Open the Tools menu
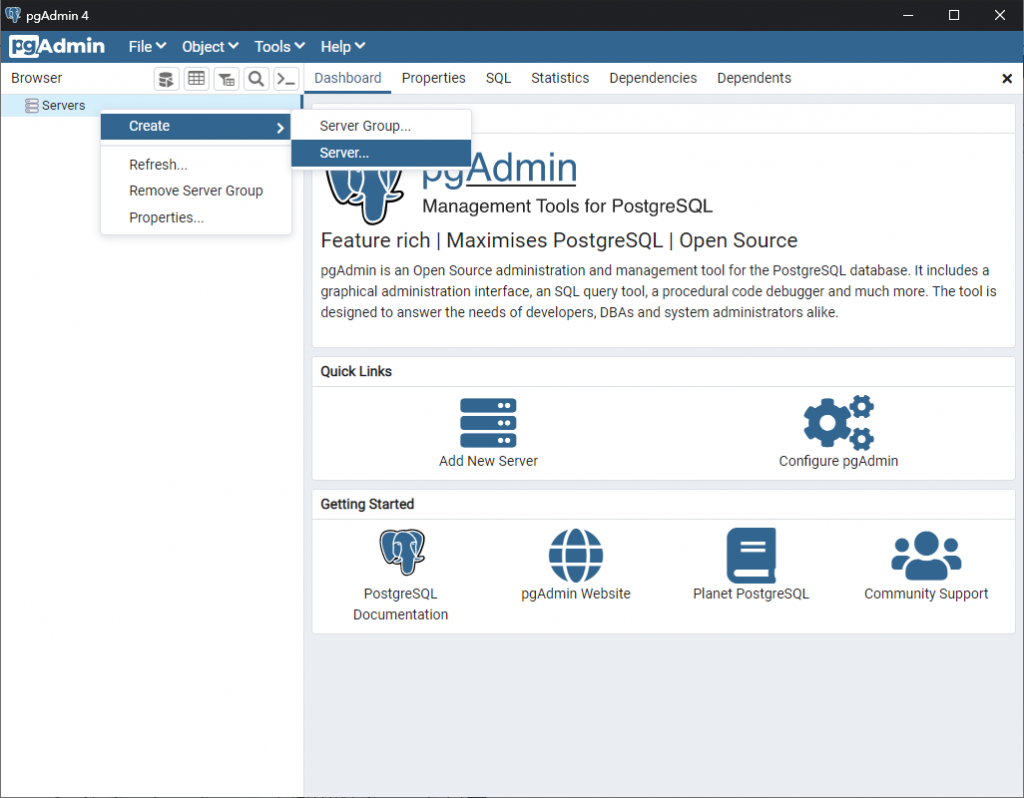The image size is (1024, 798). [280, 46]
